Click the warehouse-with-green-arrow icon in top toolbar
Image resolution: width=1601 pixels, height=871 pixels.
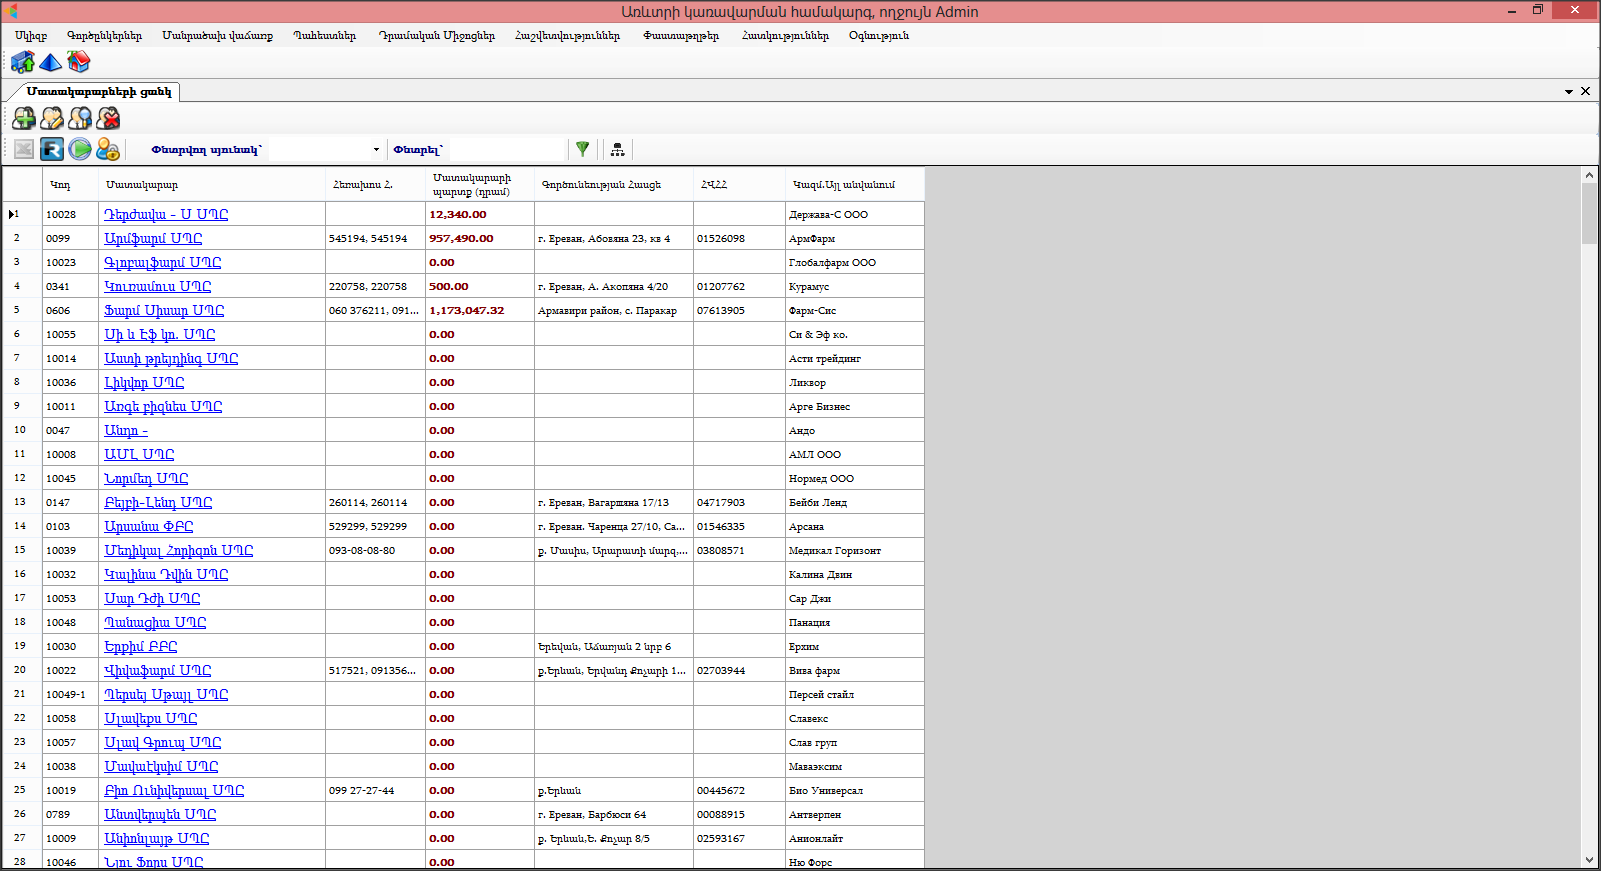click(x=23, y=62)
